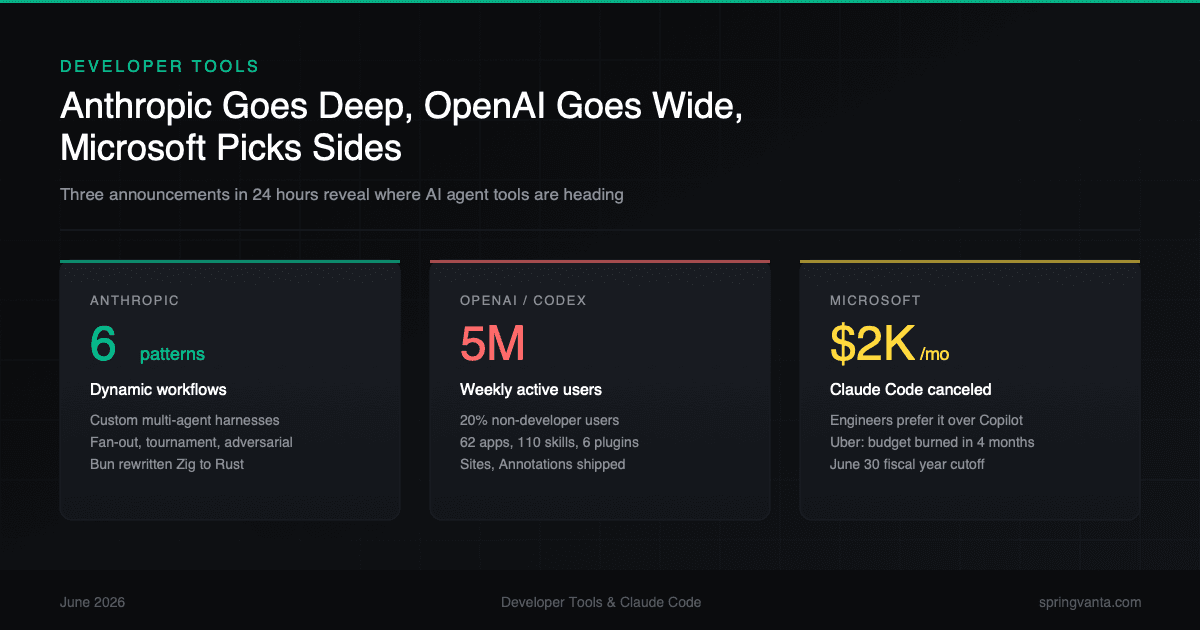Click 'Fan-out, tournament, adversarial' line
The width and height of the screenshot is (1200, 630).
tap(191, 442)
